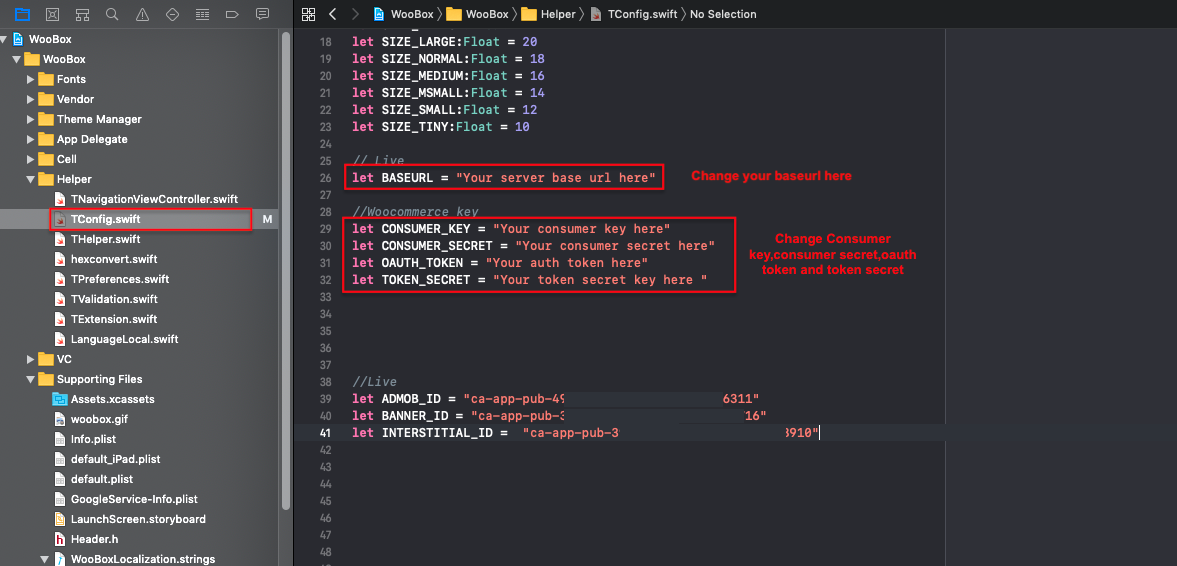Click the OAUTH_TOKEN string value

[x=567, y=263]
